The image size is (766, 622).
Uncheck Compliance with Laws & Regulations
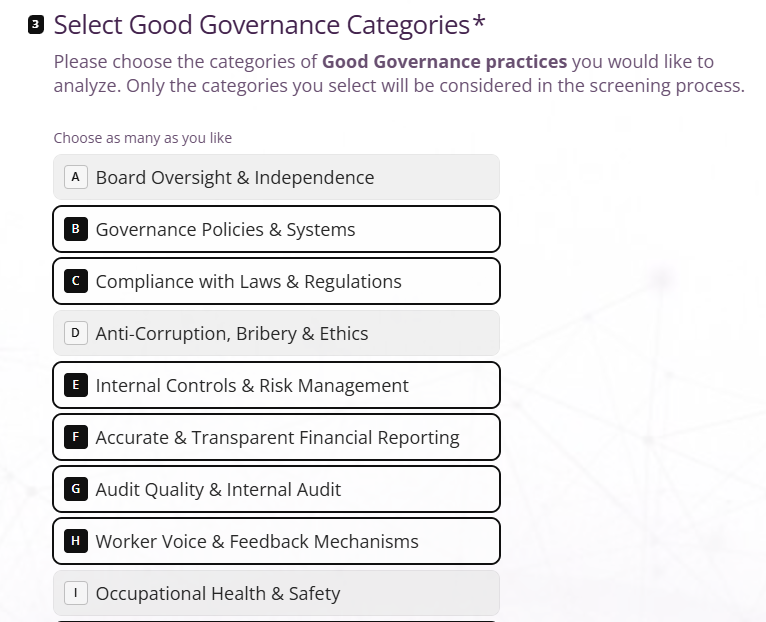[x=277, y=281]
